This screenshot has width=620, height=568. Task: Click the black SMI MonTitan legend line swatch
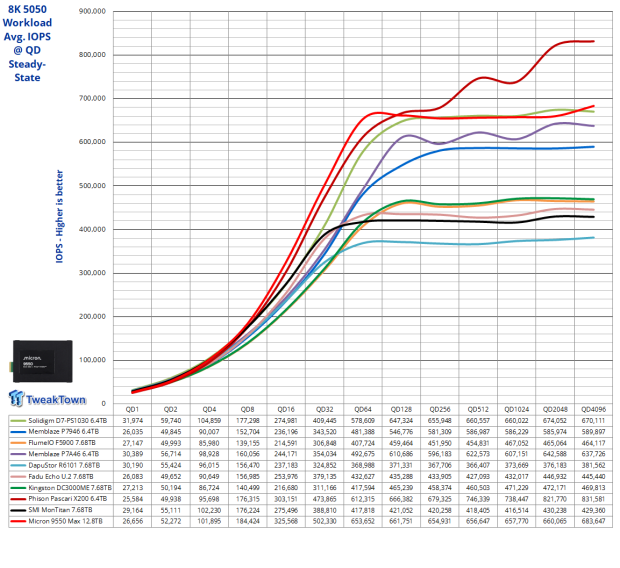18,510
